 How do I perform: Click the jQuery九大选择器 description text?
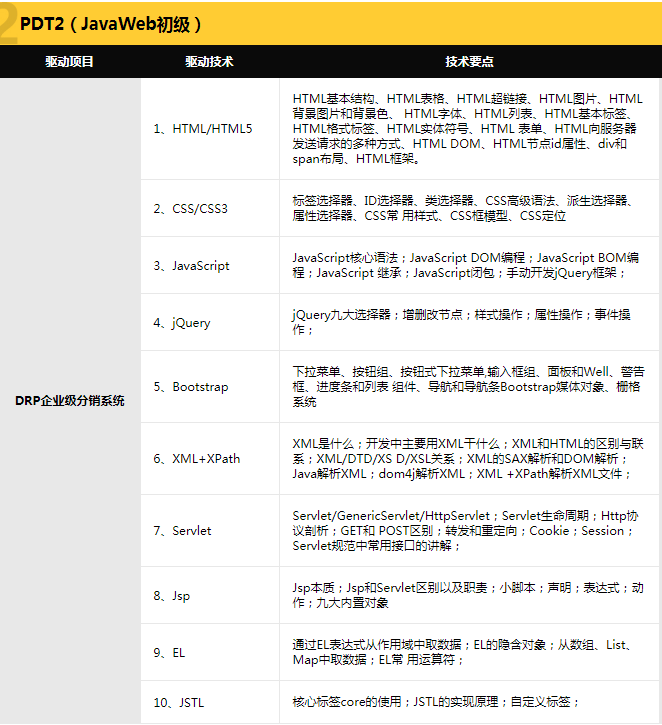[460, 322]
